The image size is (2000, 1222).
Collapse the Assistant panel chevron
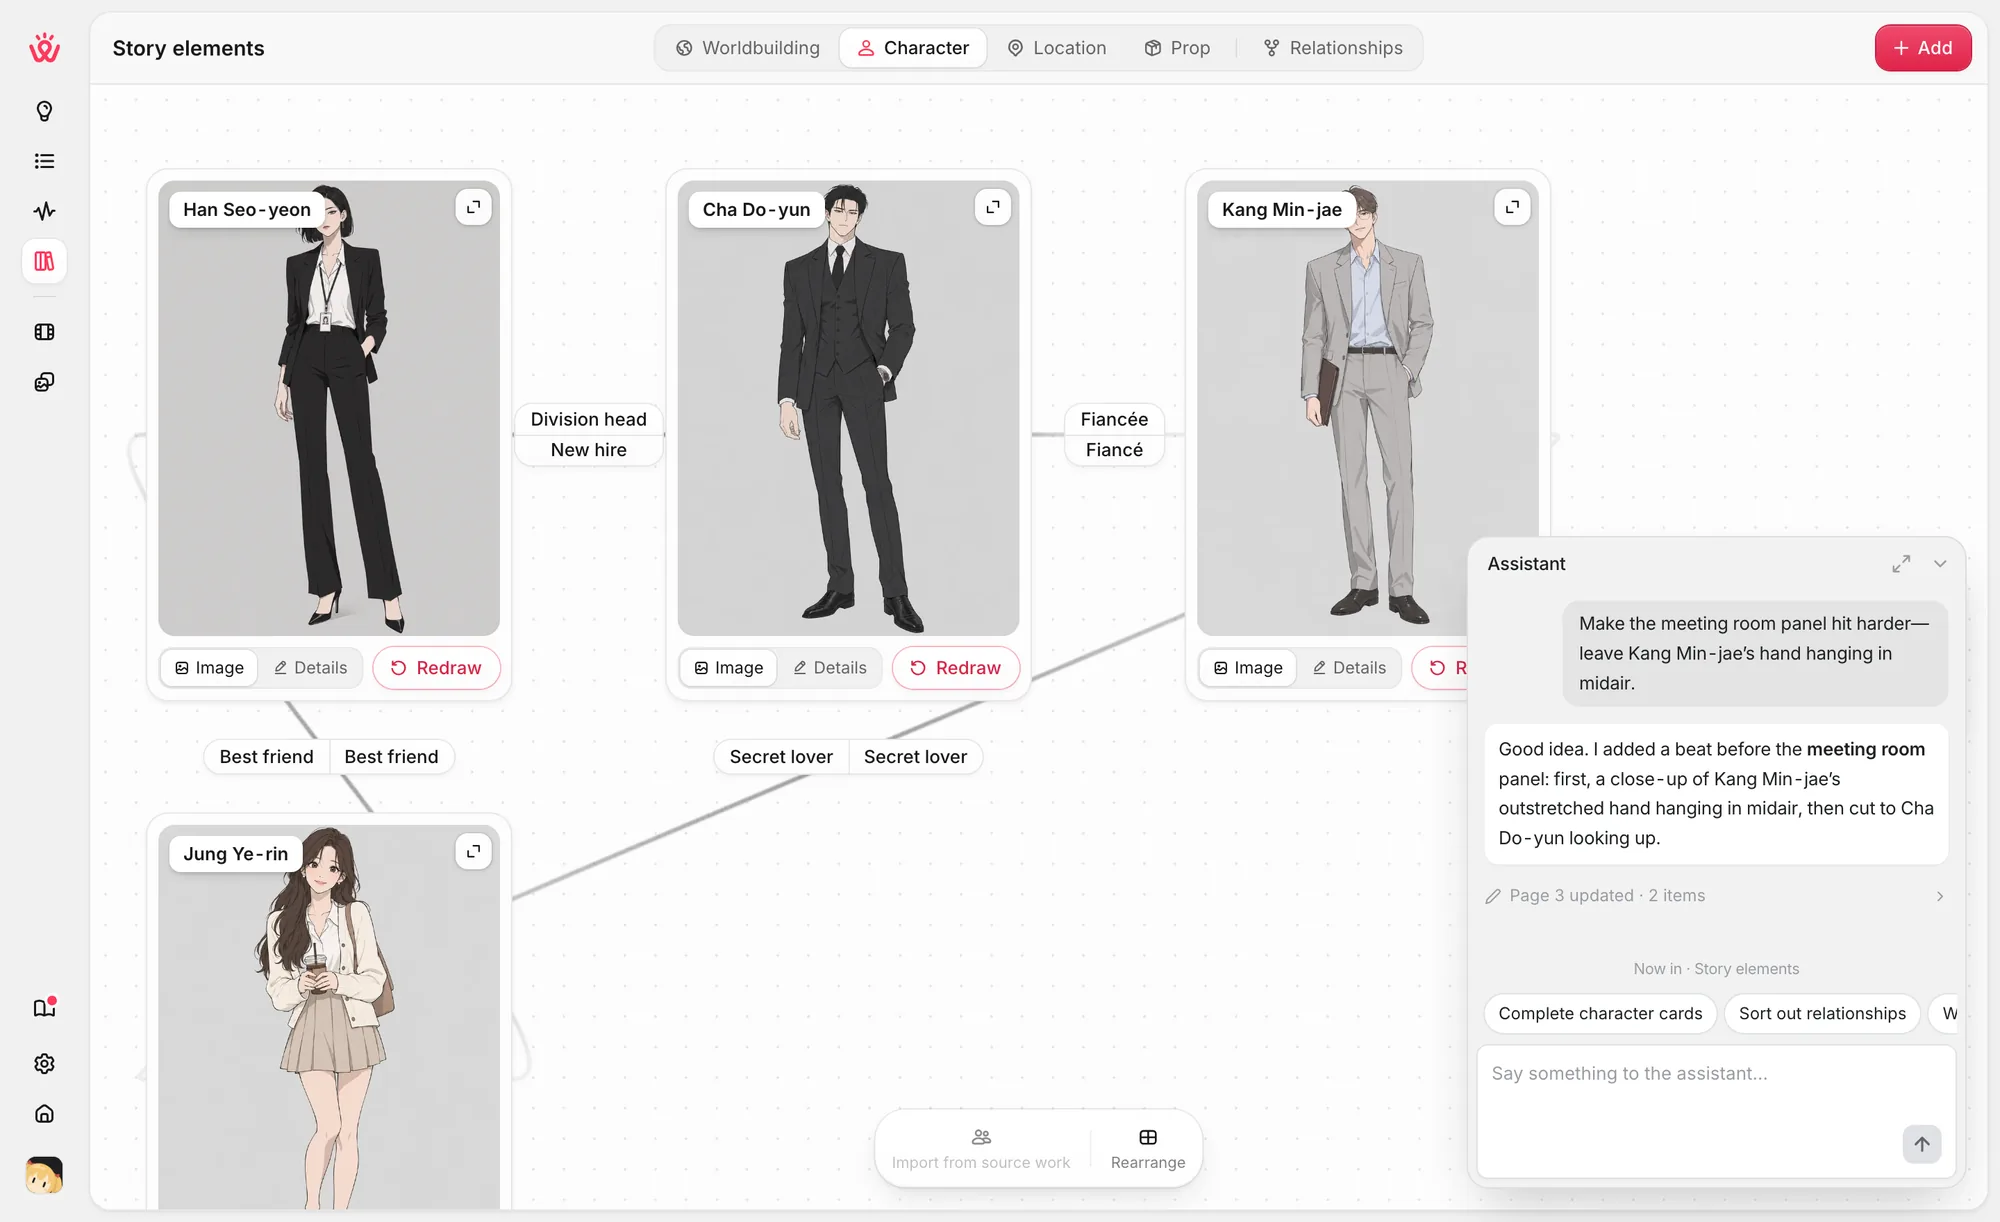1940,564
